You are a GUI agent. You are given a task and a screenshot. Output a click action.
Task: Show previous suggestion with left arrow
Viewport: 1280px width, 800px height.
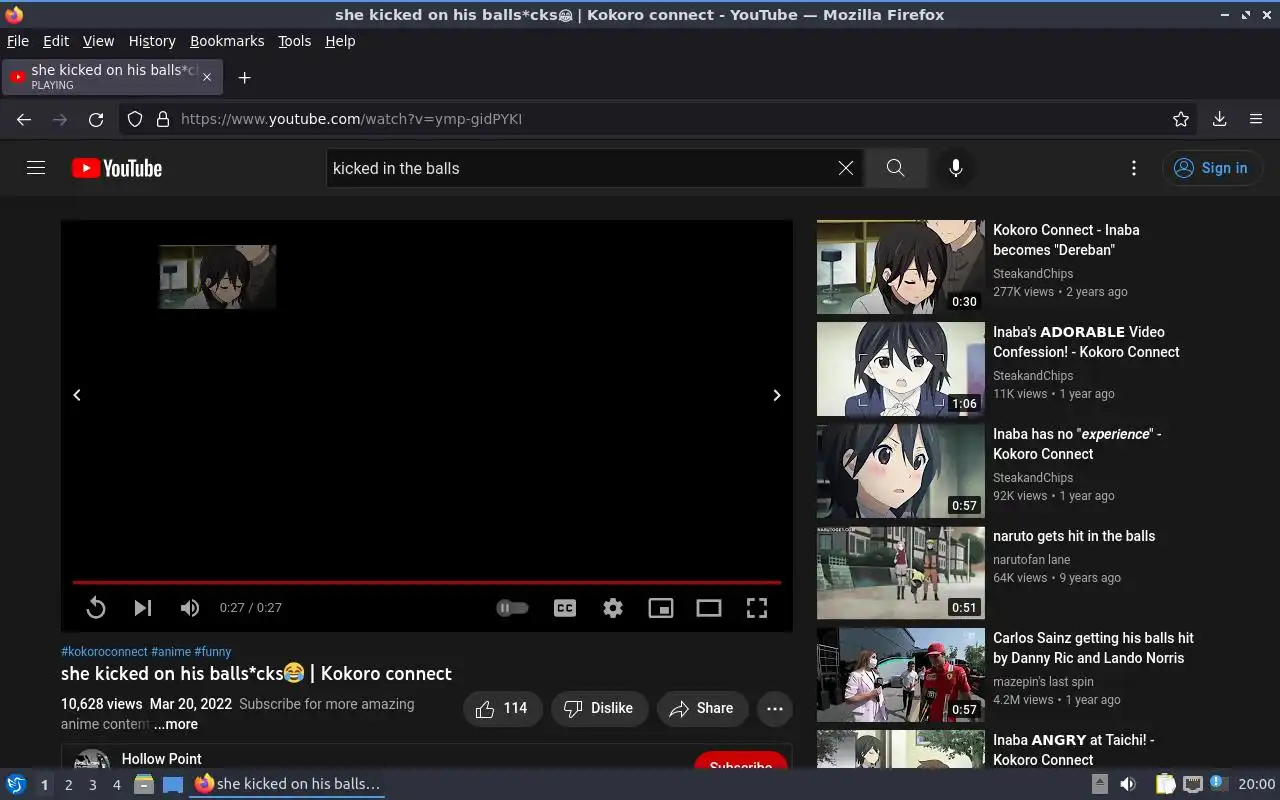(77, 395)
